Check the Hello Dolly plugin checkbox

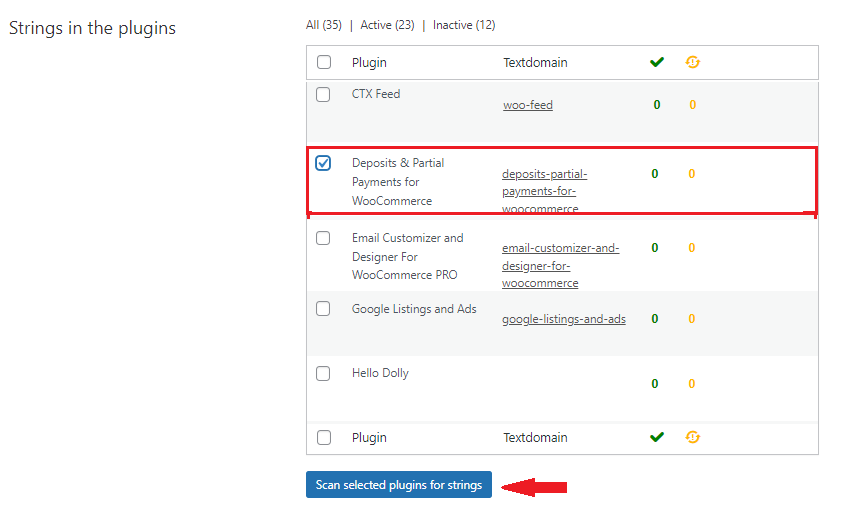[323, 373]
